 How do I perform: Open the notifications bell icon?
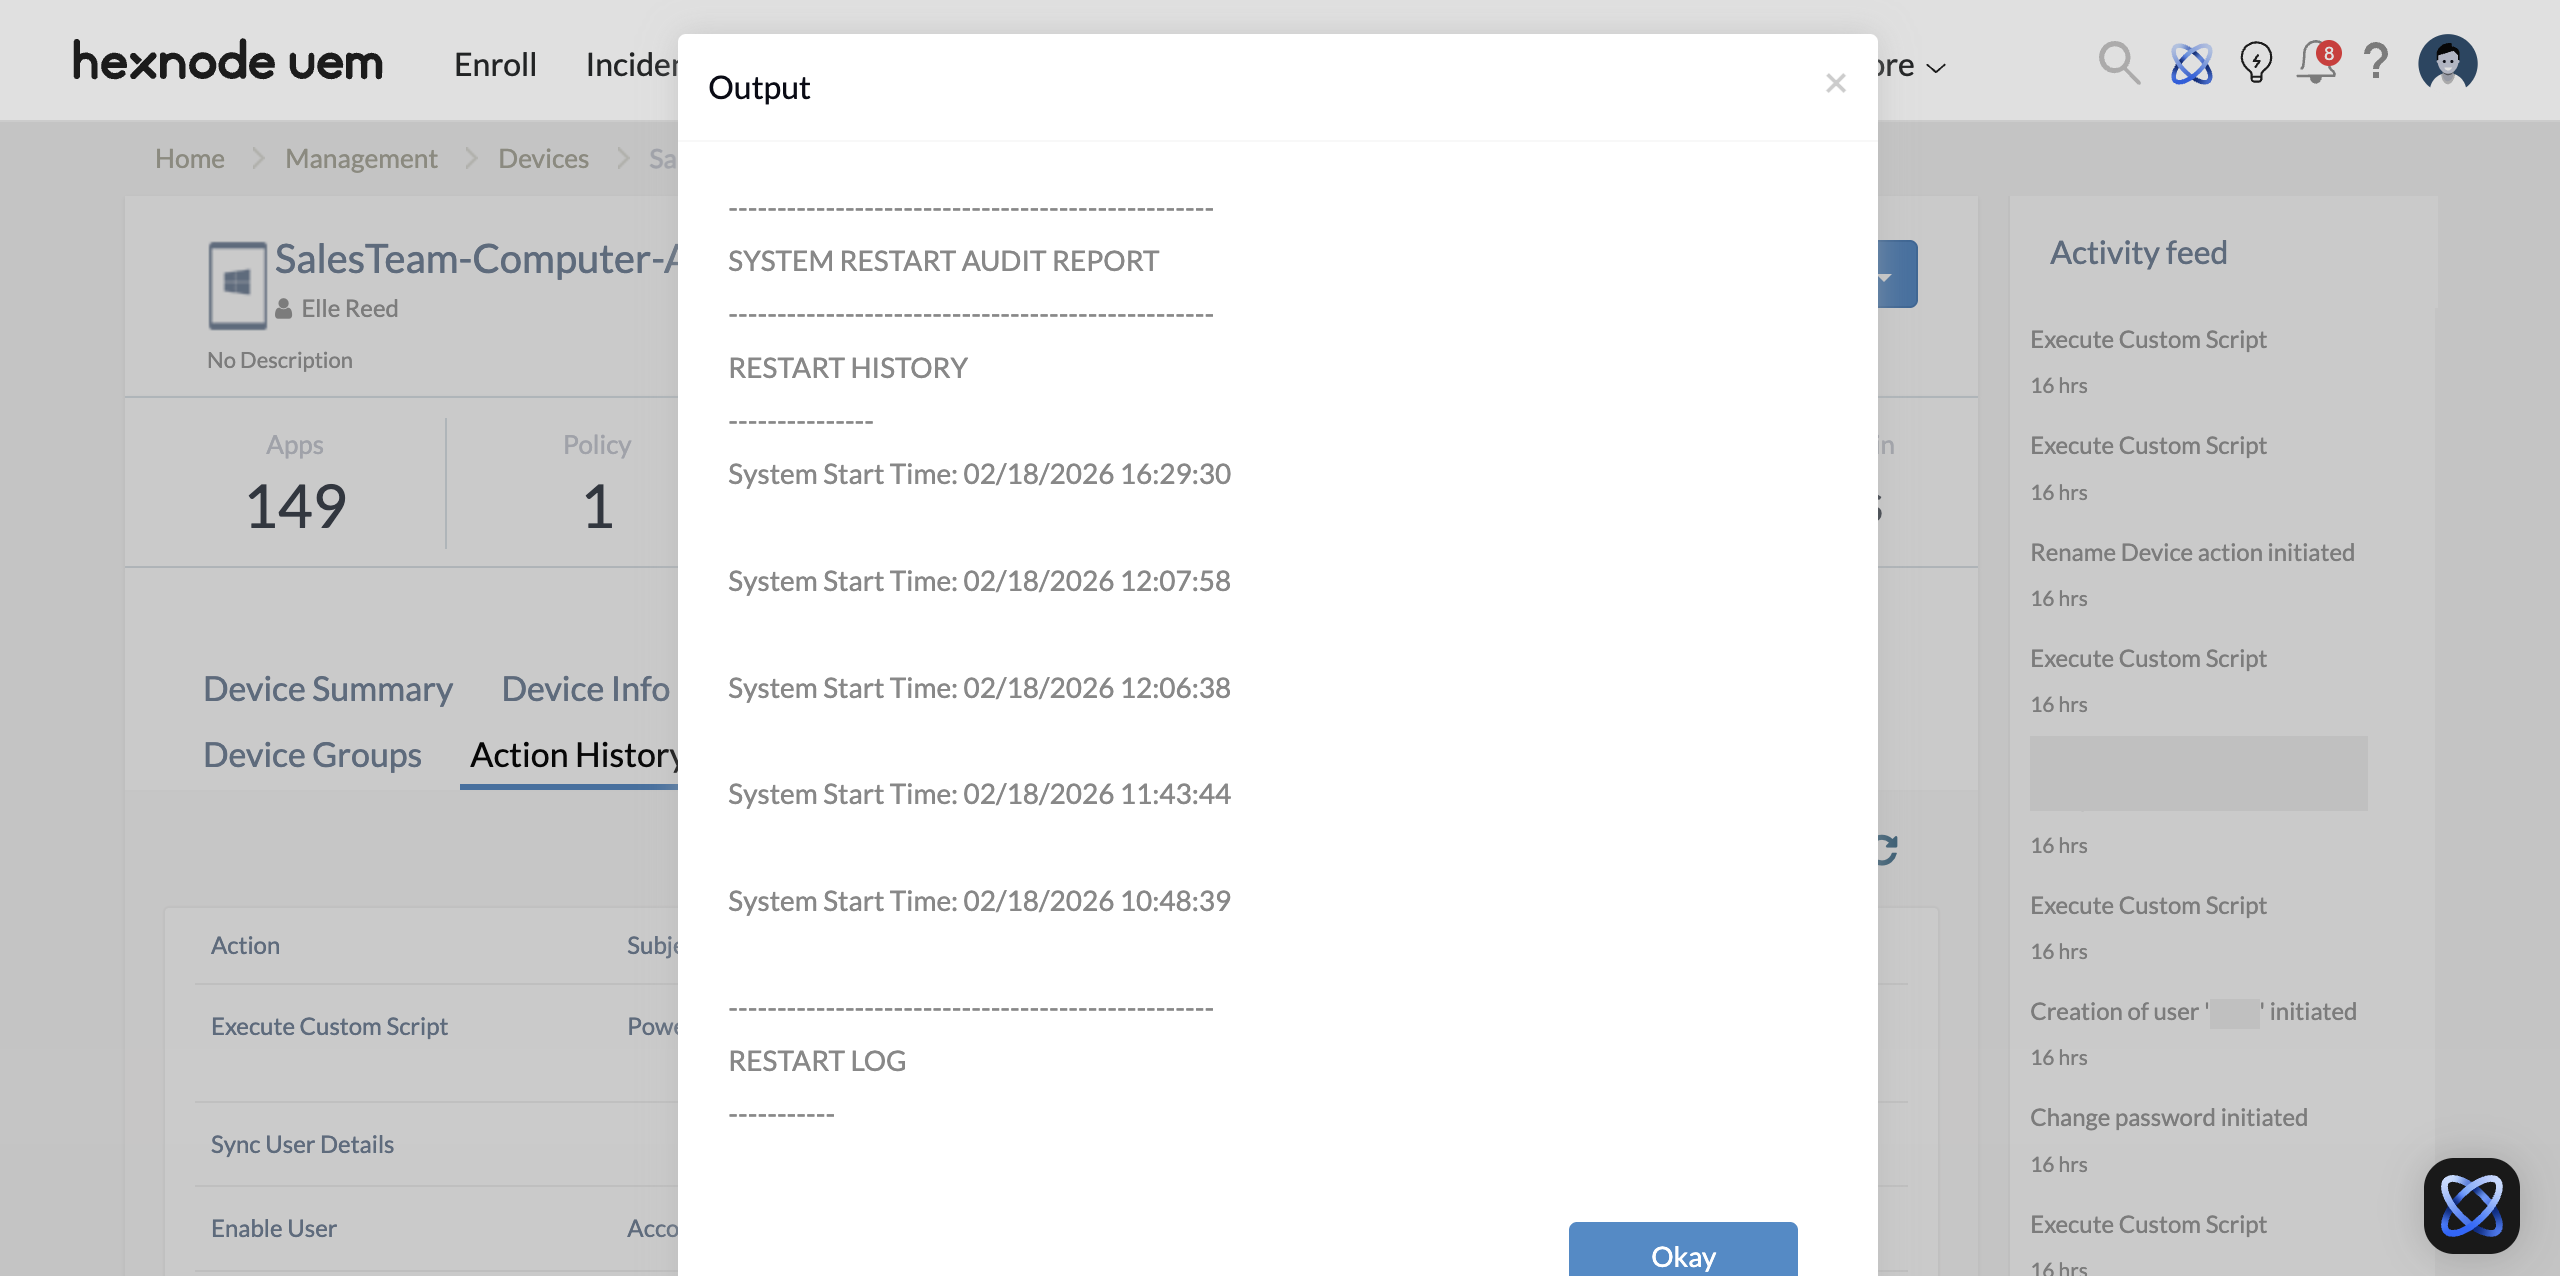pyautogui.click(x=2317, y=64)
